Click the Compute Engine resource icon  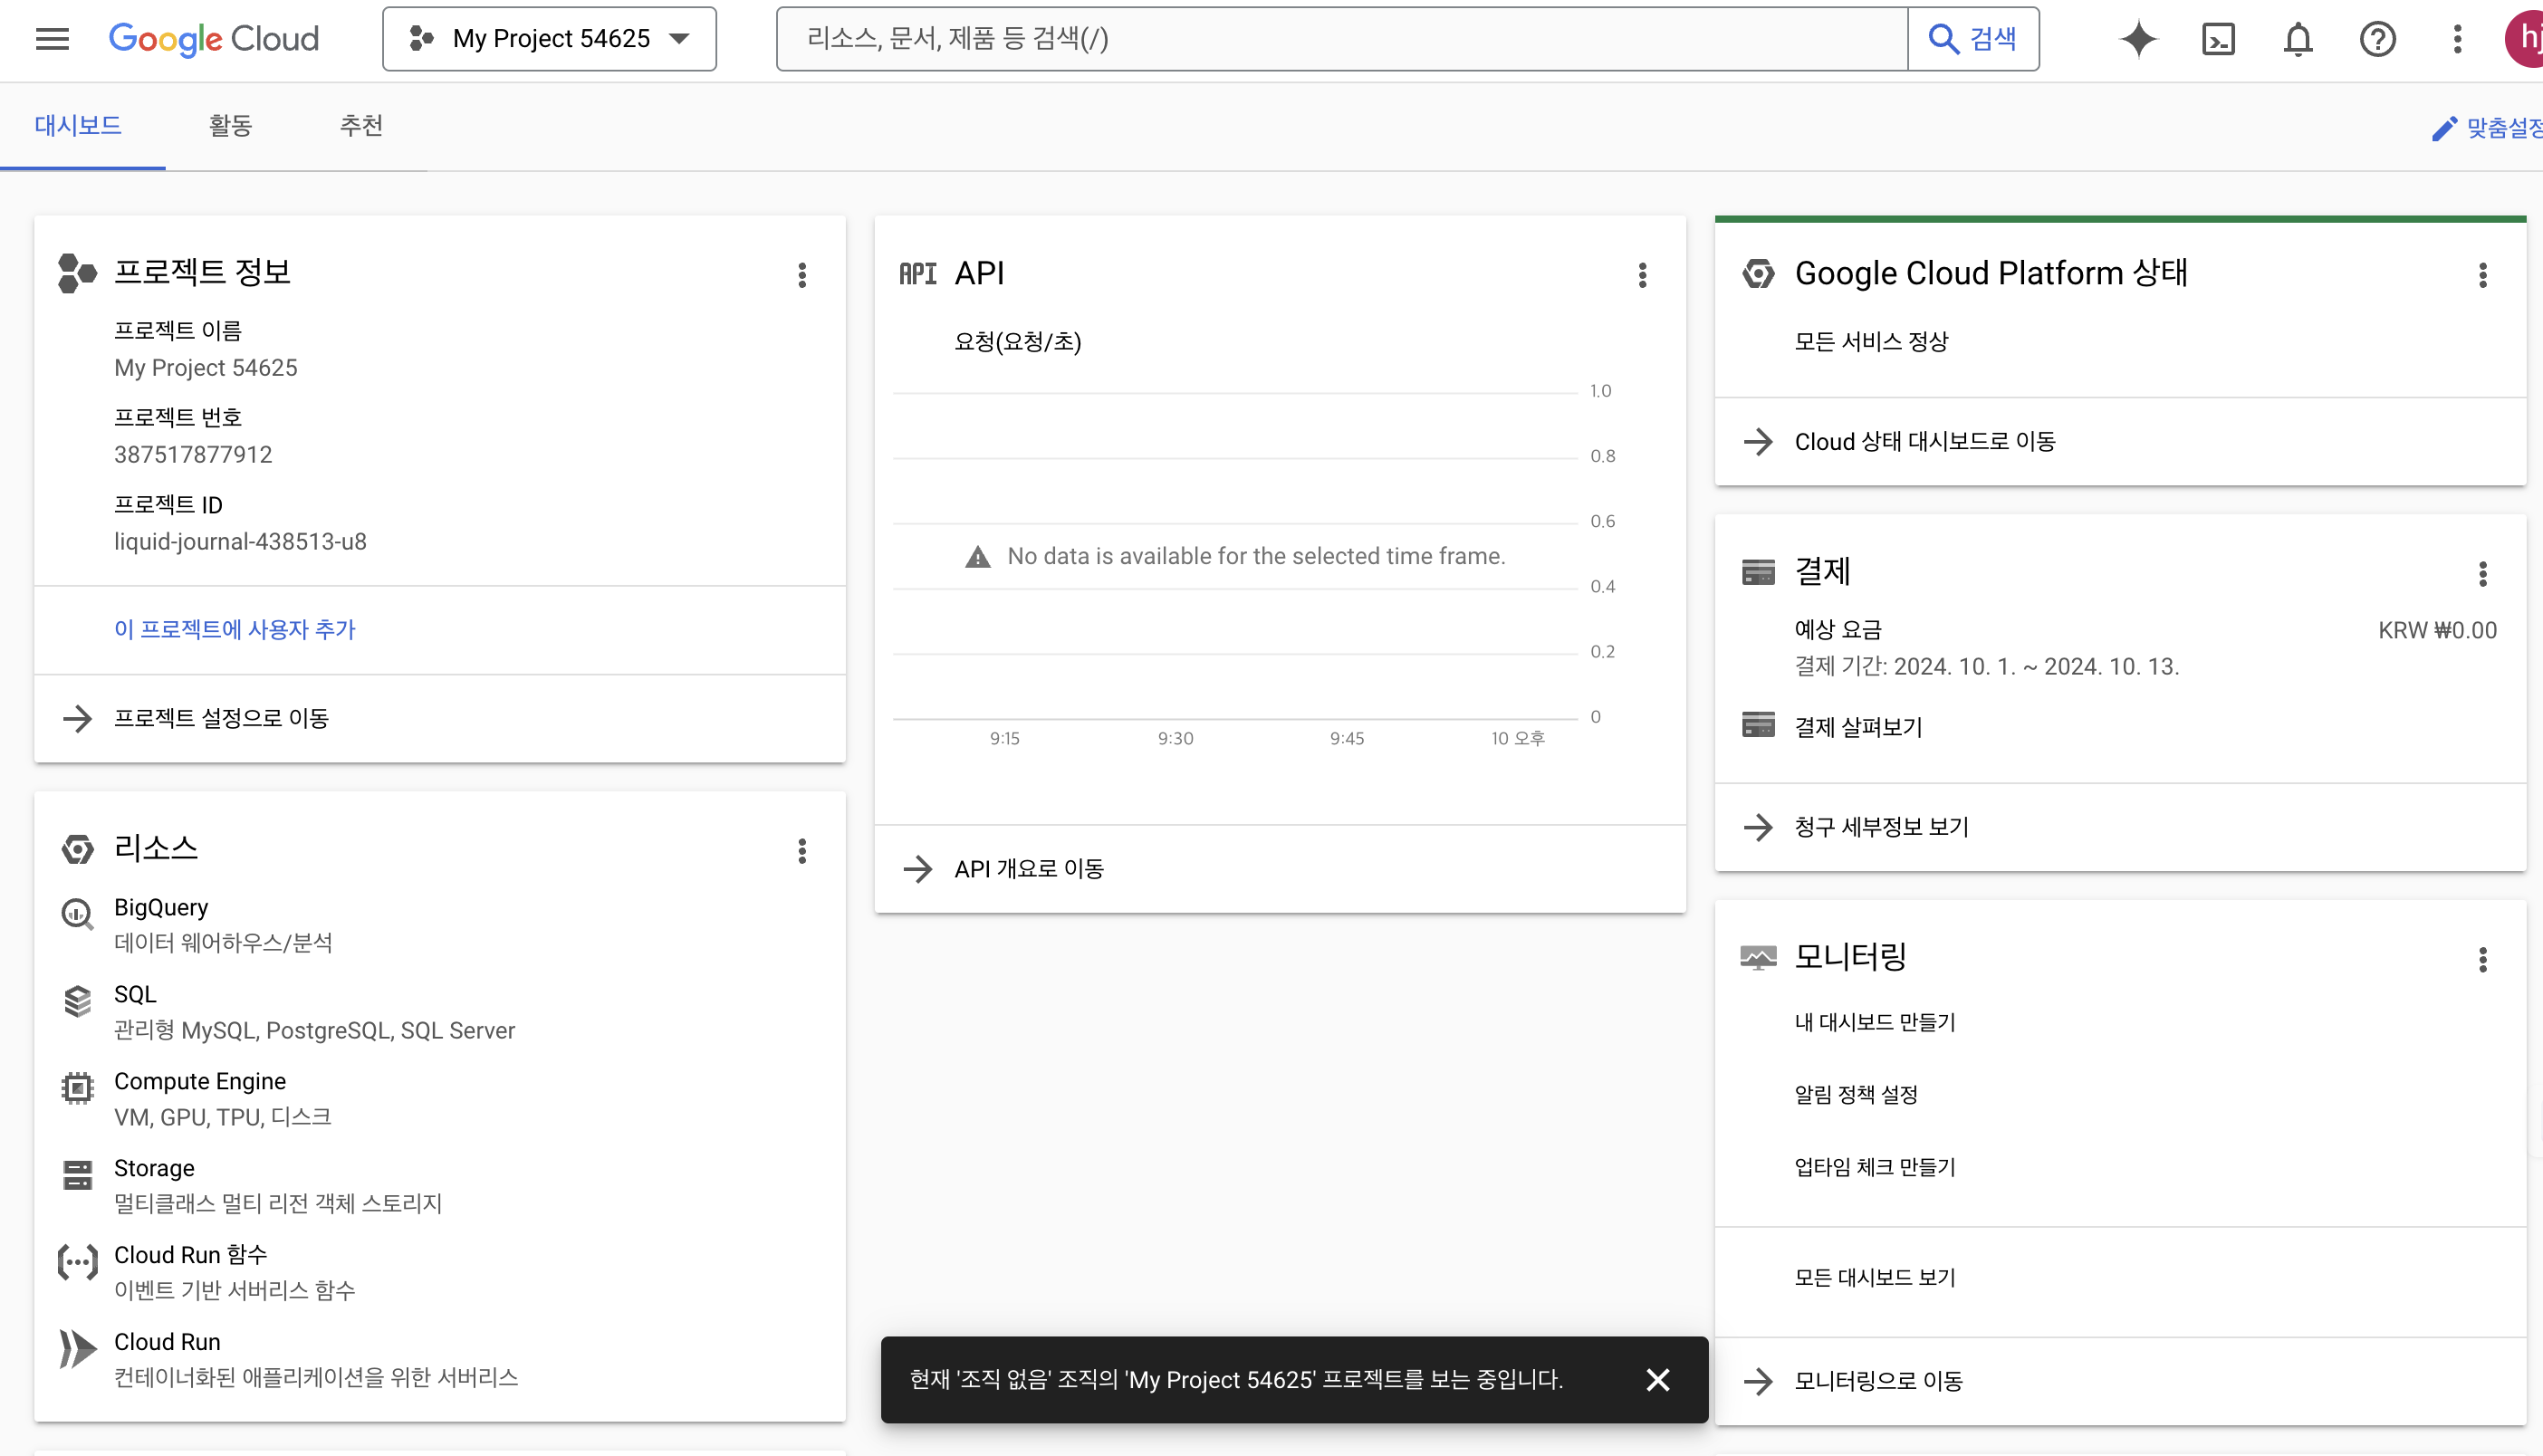(x=77, y=1087)
